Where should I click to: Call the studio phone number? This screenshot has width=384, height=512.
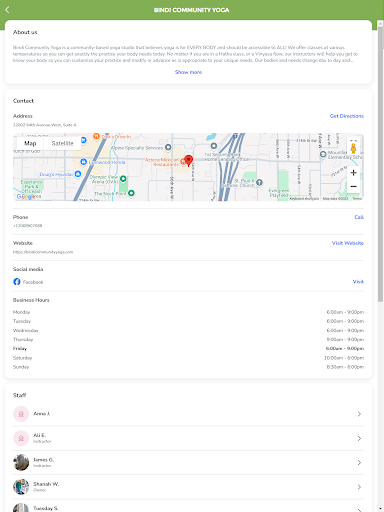click(359, 217)
